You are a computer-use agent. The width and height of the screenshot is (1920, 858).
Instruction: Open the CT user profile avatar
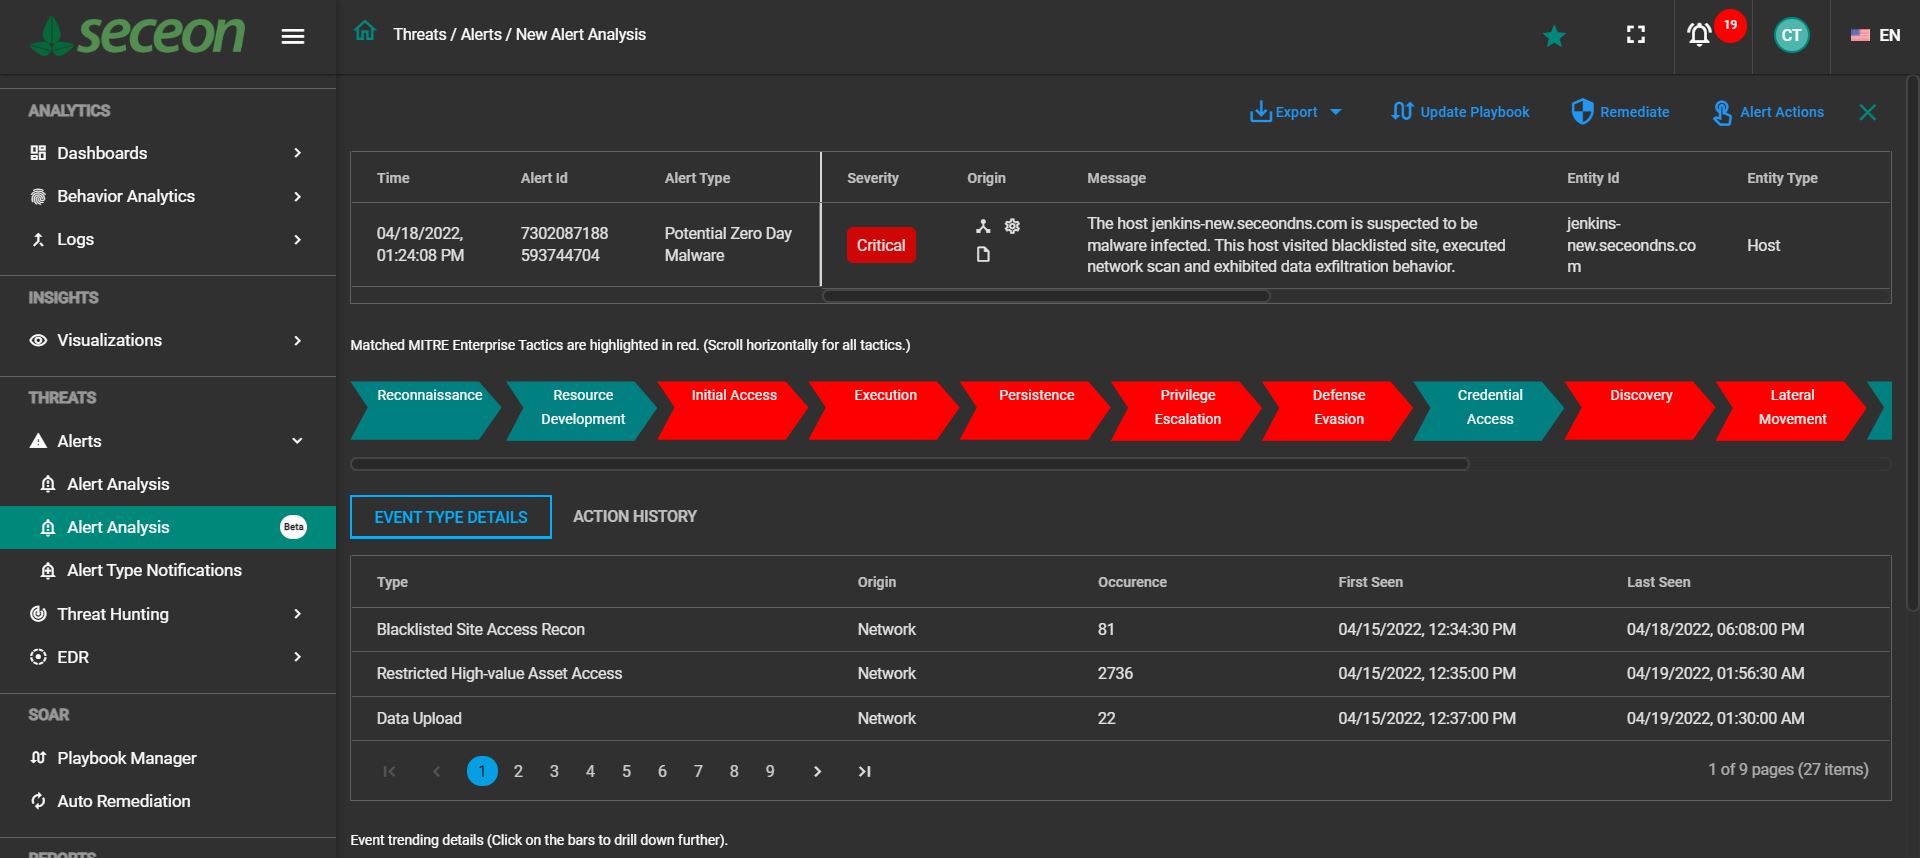[1790, 35]
